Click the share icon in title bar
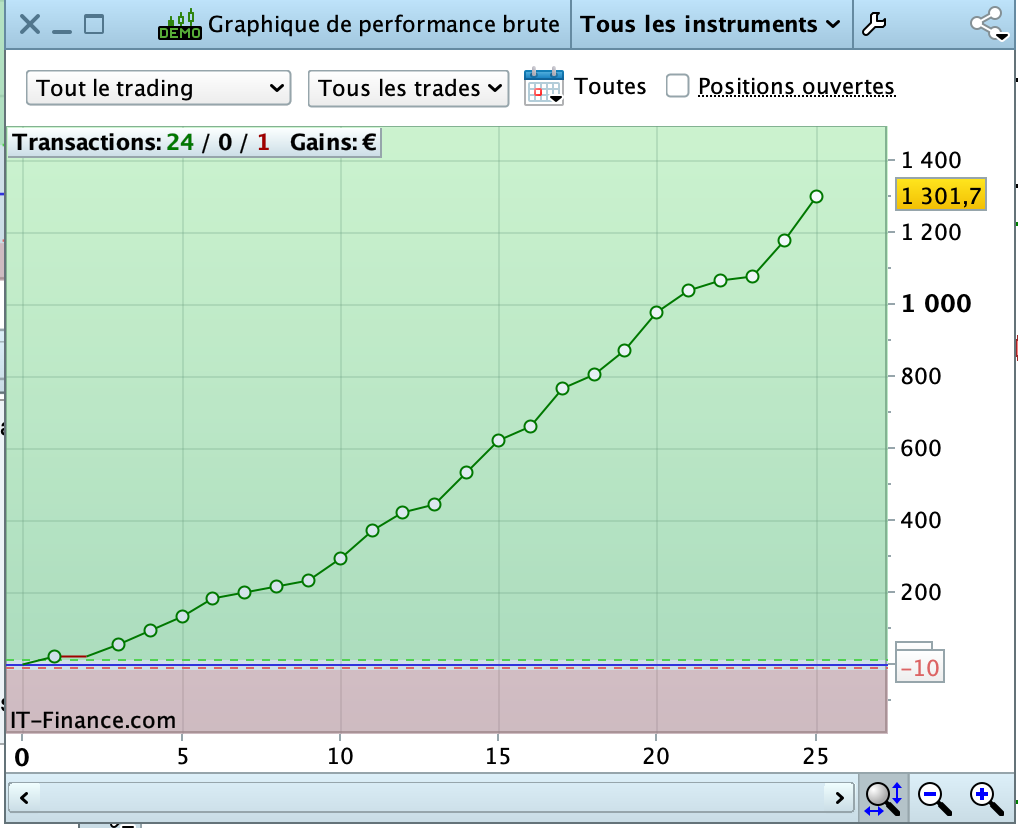Image resolution: width=1018 pixels, height=828 pixels. [x=989, y=24]
